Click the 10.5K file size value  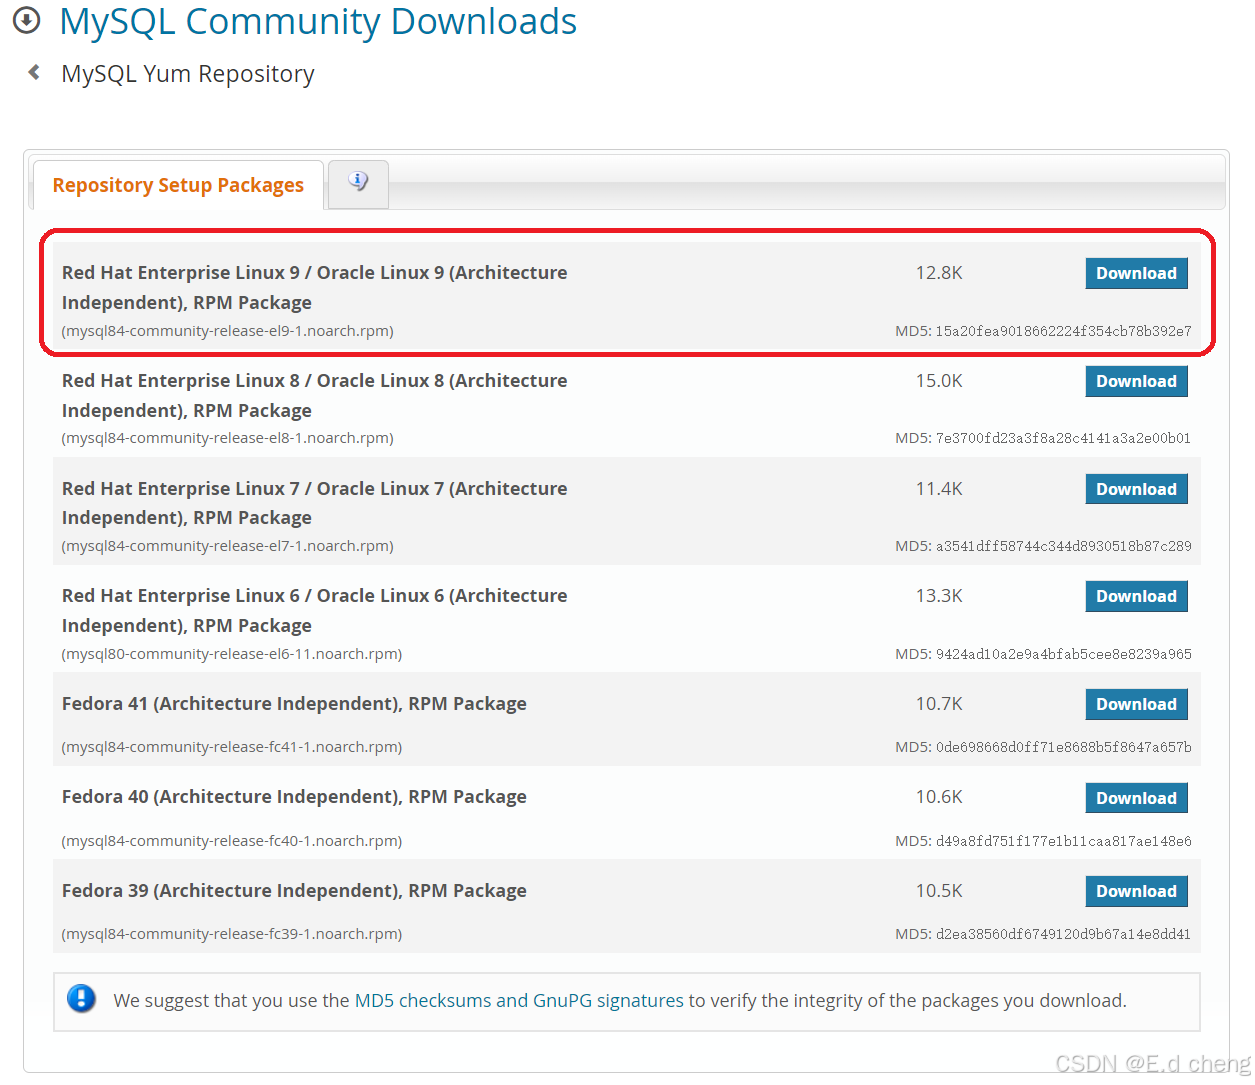[x=939, y=891]
